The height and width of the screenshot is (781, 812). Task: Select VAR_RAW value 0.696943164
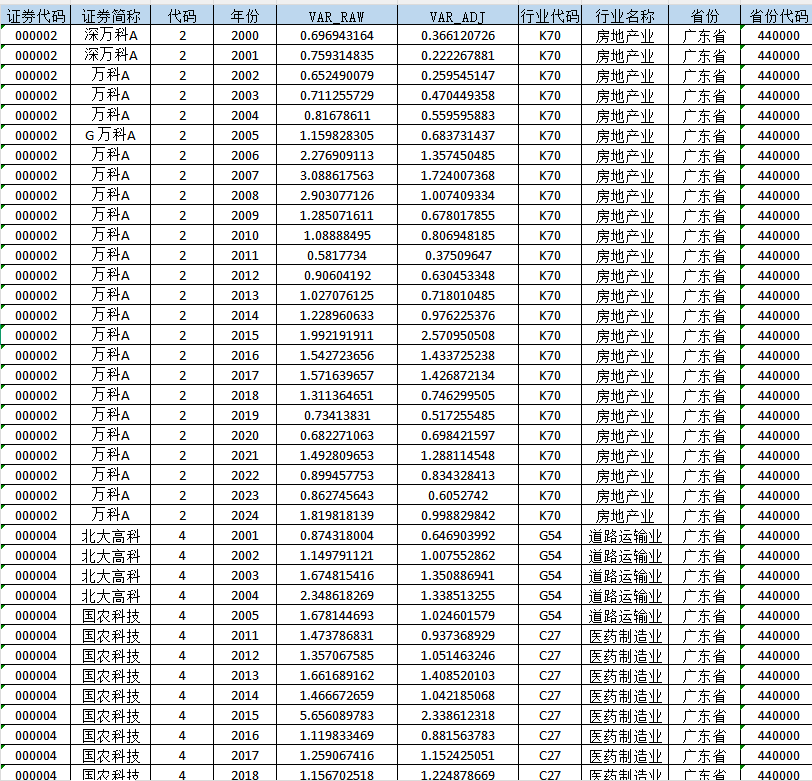coord(337,36)
